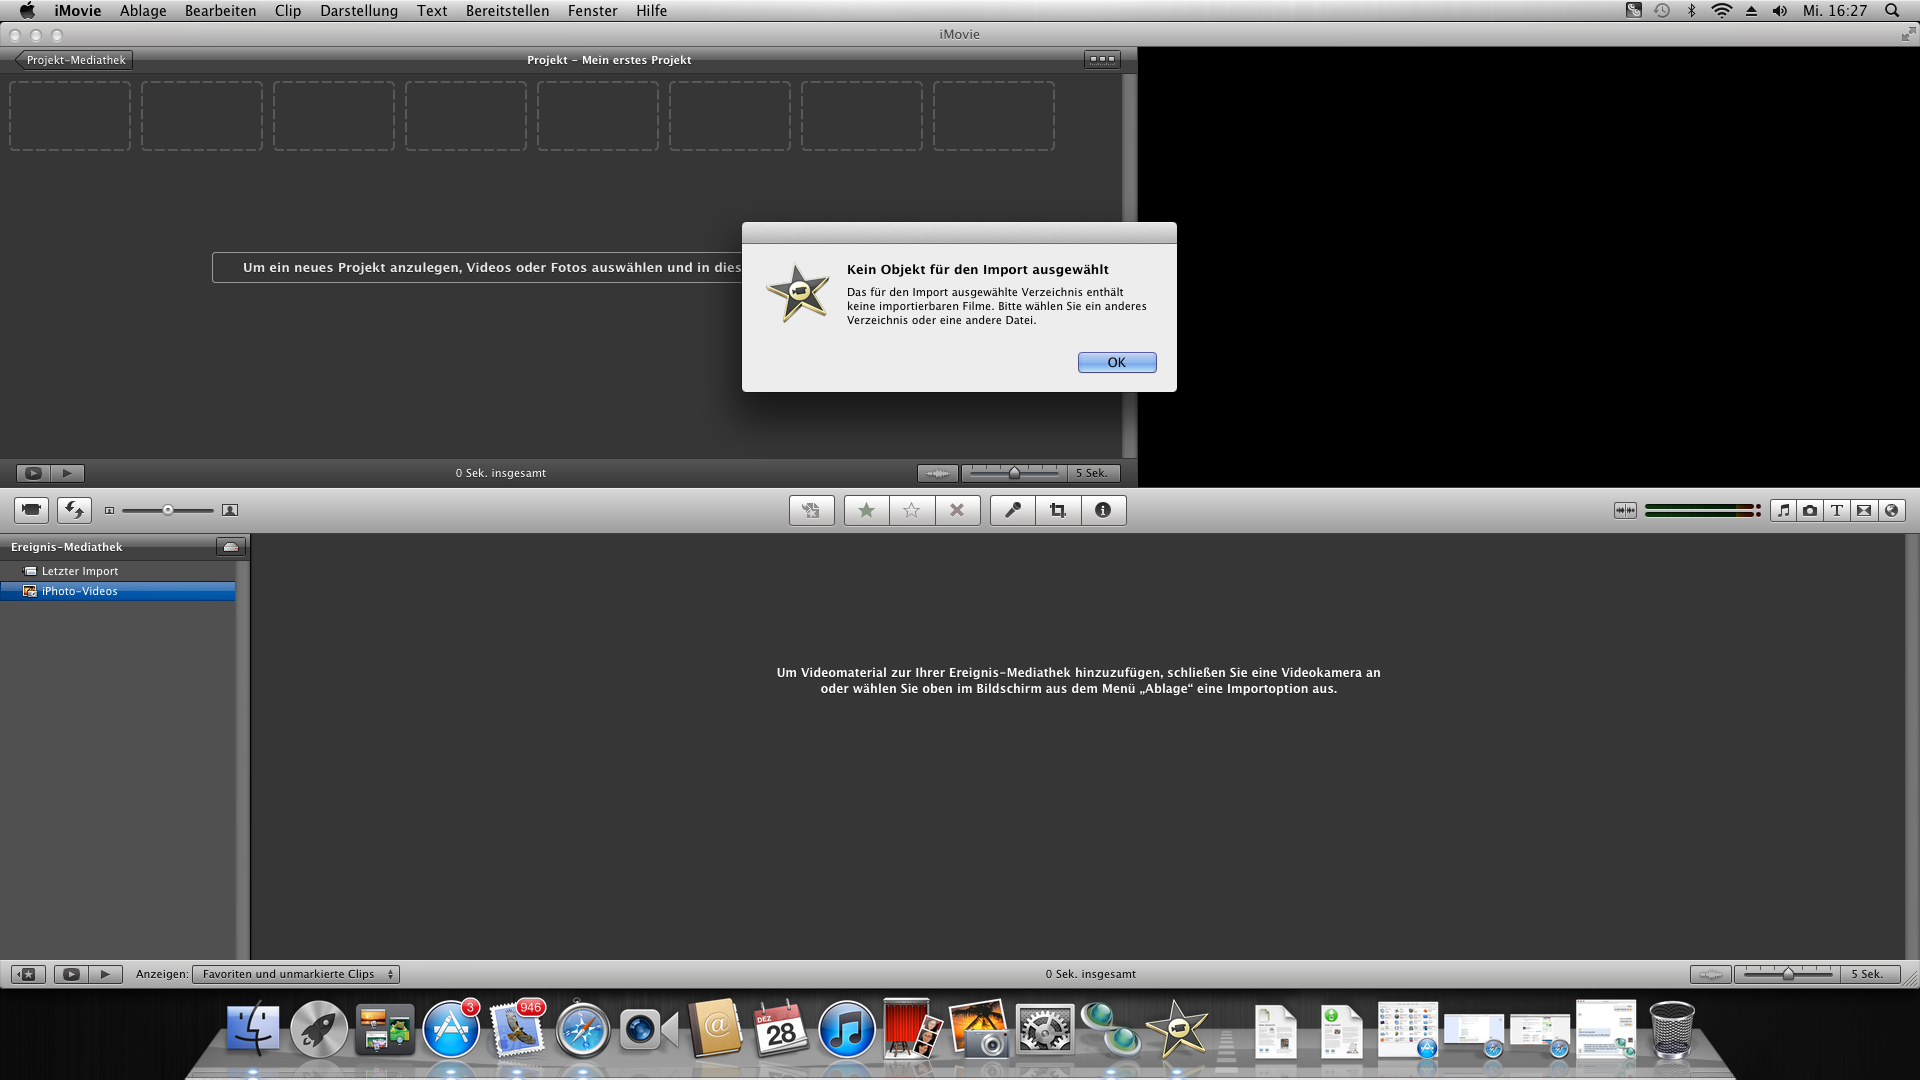Play selected events full screen
Screen dimensions: 1920x1080
(71, 974)
